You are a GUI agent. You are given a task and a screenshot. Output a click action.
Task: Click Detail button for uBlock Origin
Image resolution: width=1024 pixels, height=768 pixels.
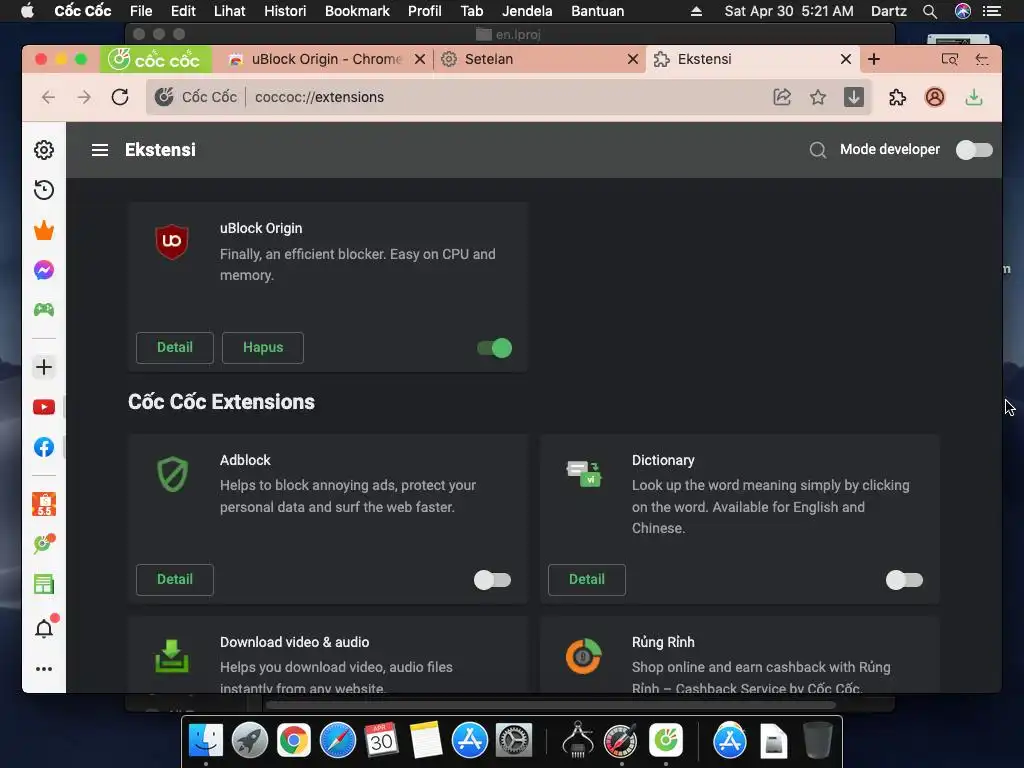click(174, 347)
